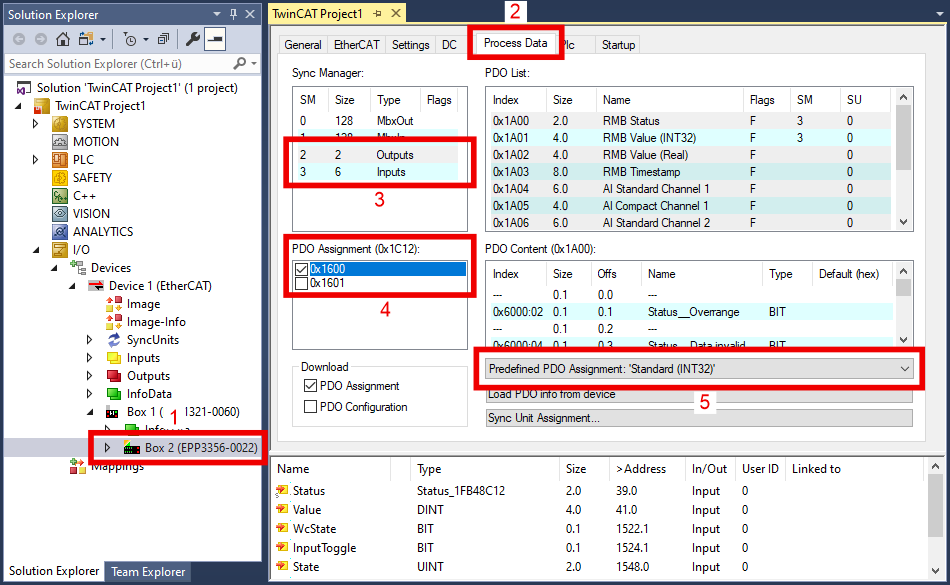Expand the Box 2 tree node
Image resolution: width=950 pixels, height=585 pixels.
108,448
